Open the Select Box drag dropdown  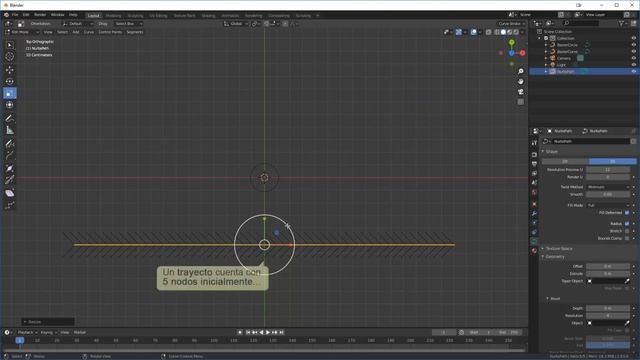[129, 24]
